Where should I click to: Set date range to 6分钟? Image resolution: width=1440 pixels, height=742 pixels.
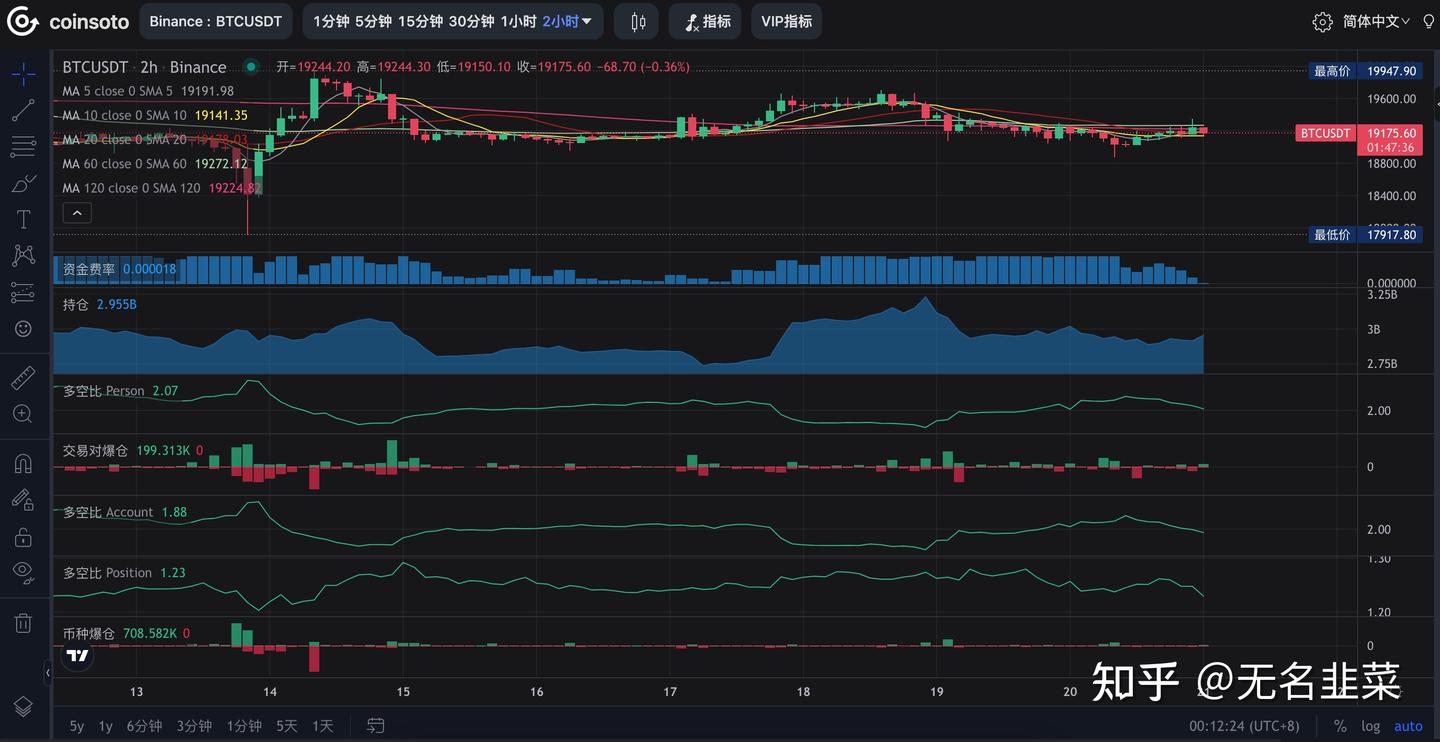point(144,726)
